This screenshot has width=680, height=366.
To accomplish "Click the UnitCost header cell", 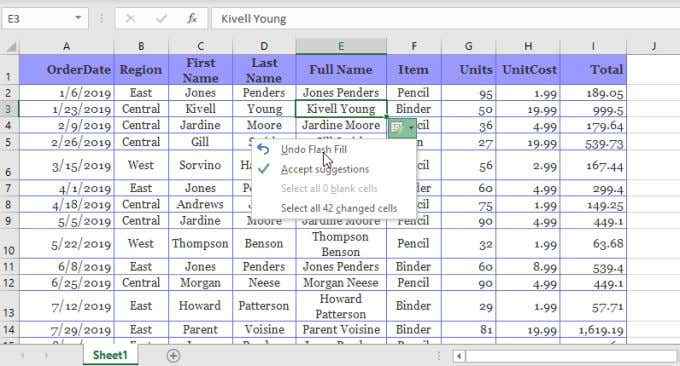I will coord(528,69).
